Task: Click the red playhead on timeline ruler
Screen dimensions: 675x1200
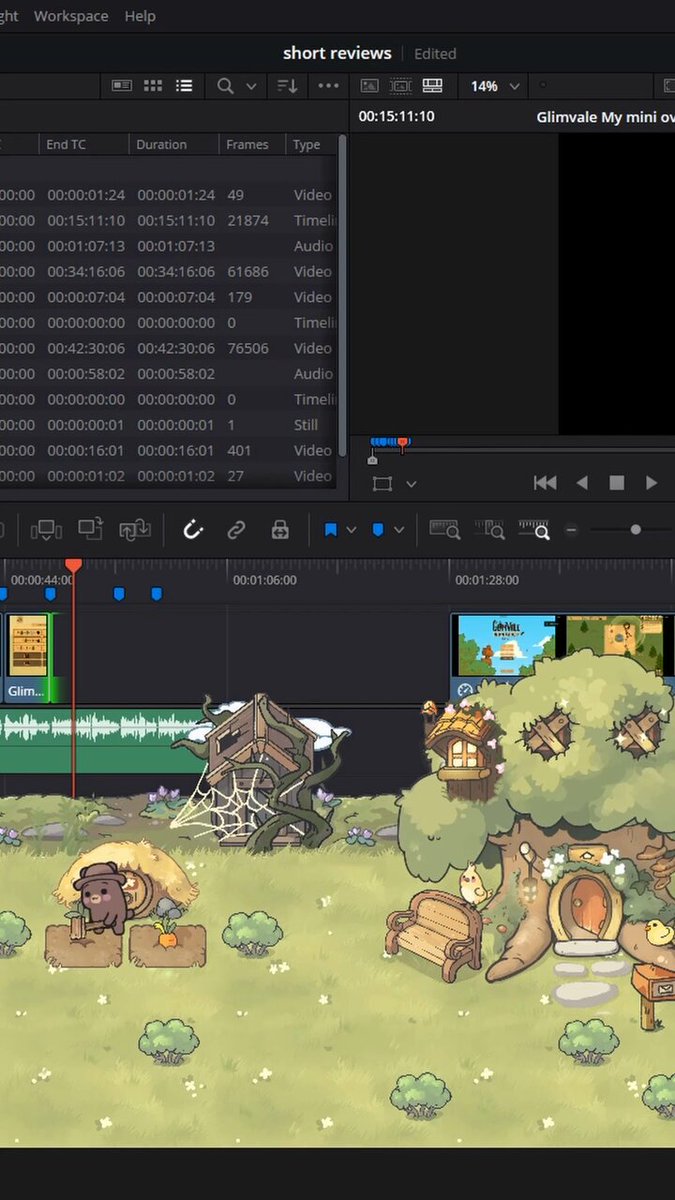Action: point(73,566)
